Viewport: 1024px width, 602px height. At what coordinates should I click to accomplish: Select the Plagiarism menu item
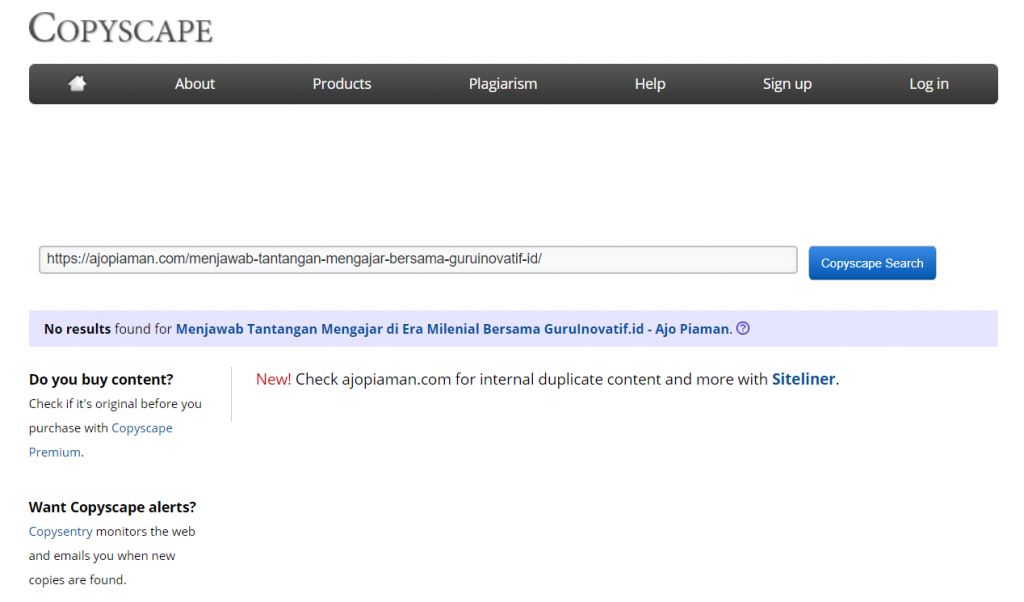pos(503,84)
